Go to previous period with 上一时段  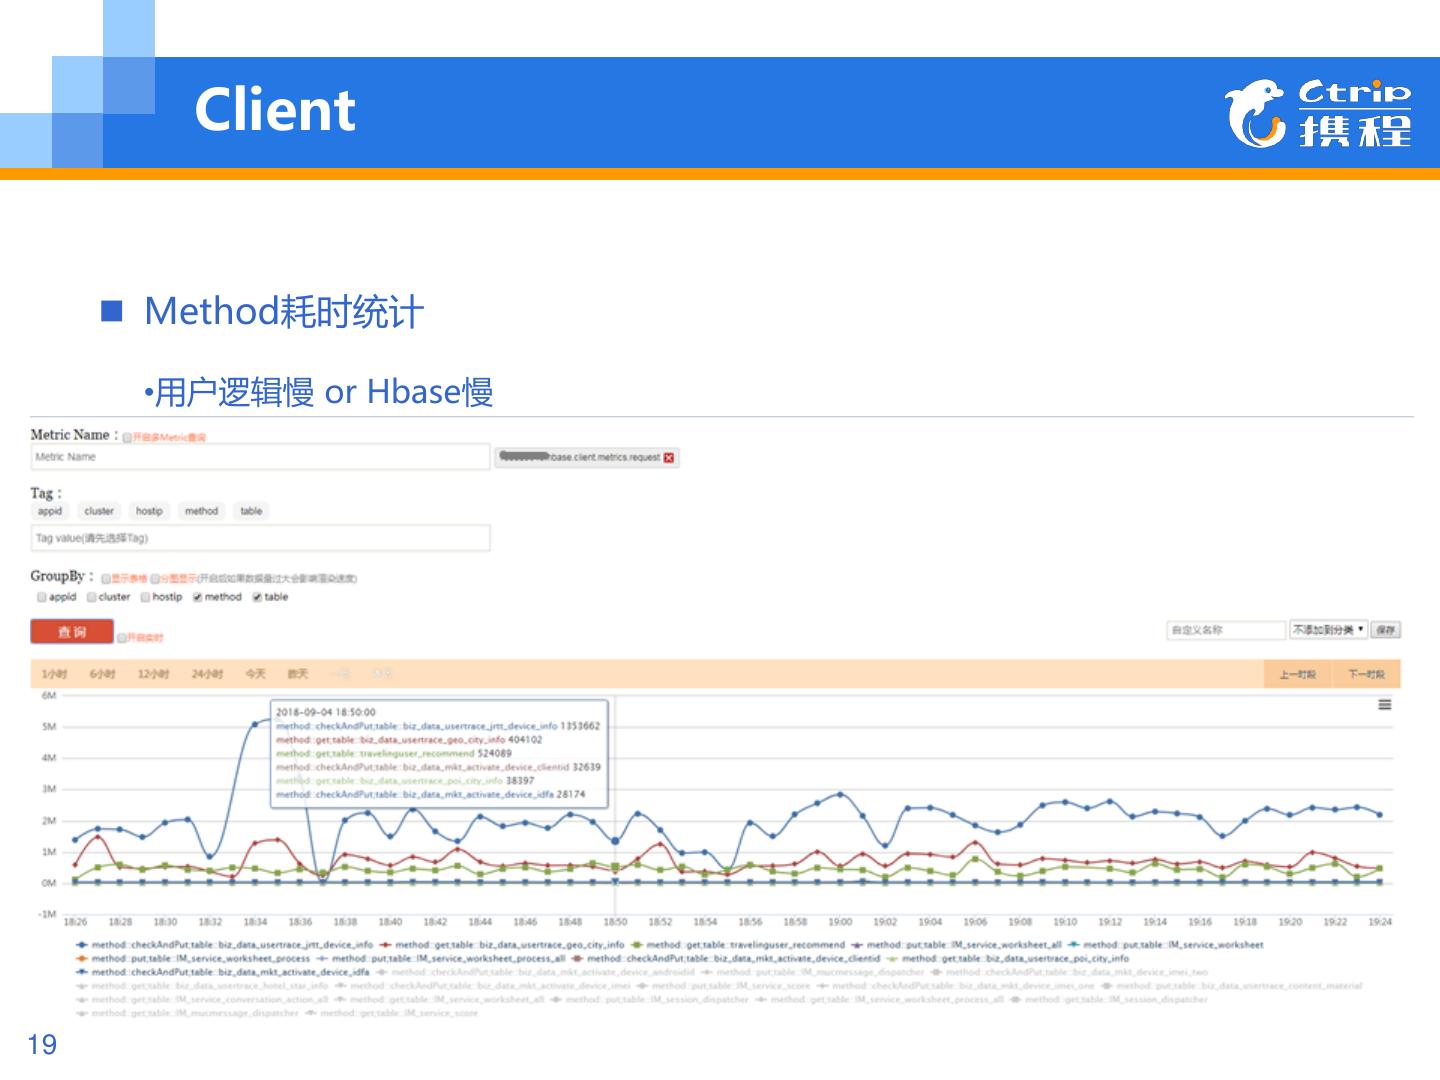coord(1297,675)
